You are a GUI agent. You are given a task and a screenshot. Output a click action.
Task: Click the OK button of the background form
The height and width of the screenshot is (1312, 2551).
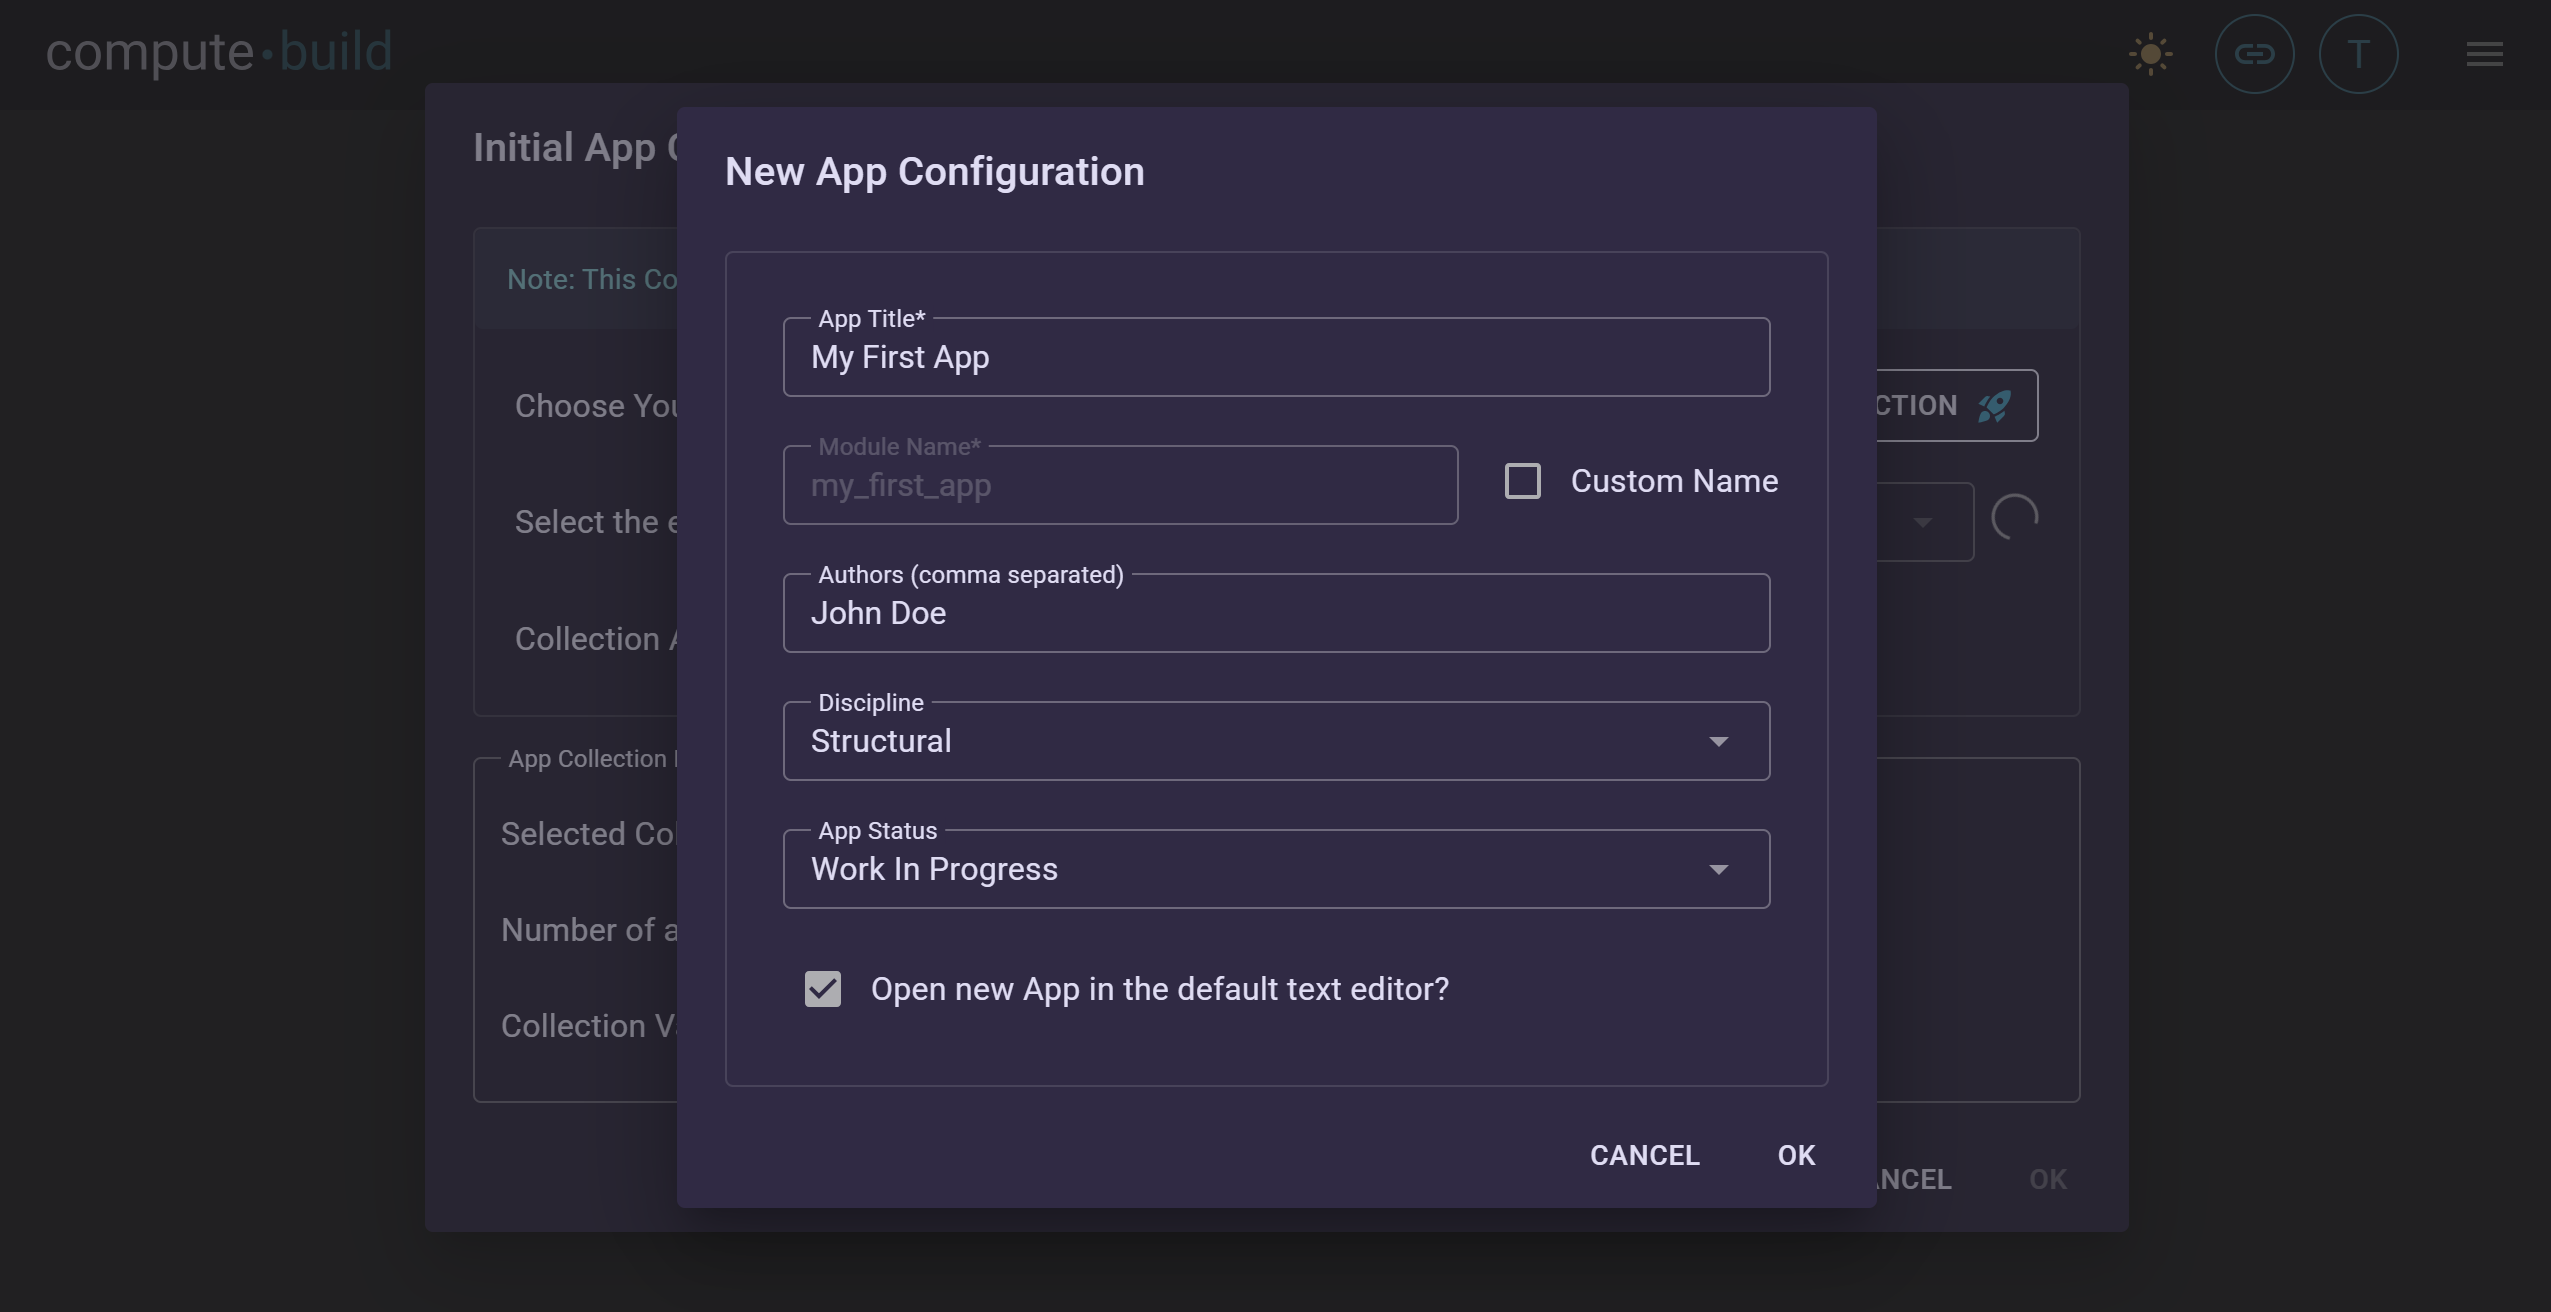point(2046,1179)
